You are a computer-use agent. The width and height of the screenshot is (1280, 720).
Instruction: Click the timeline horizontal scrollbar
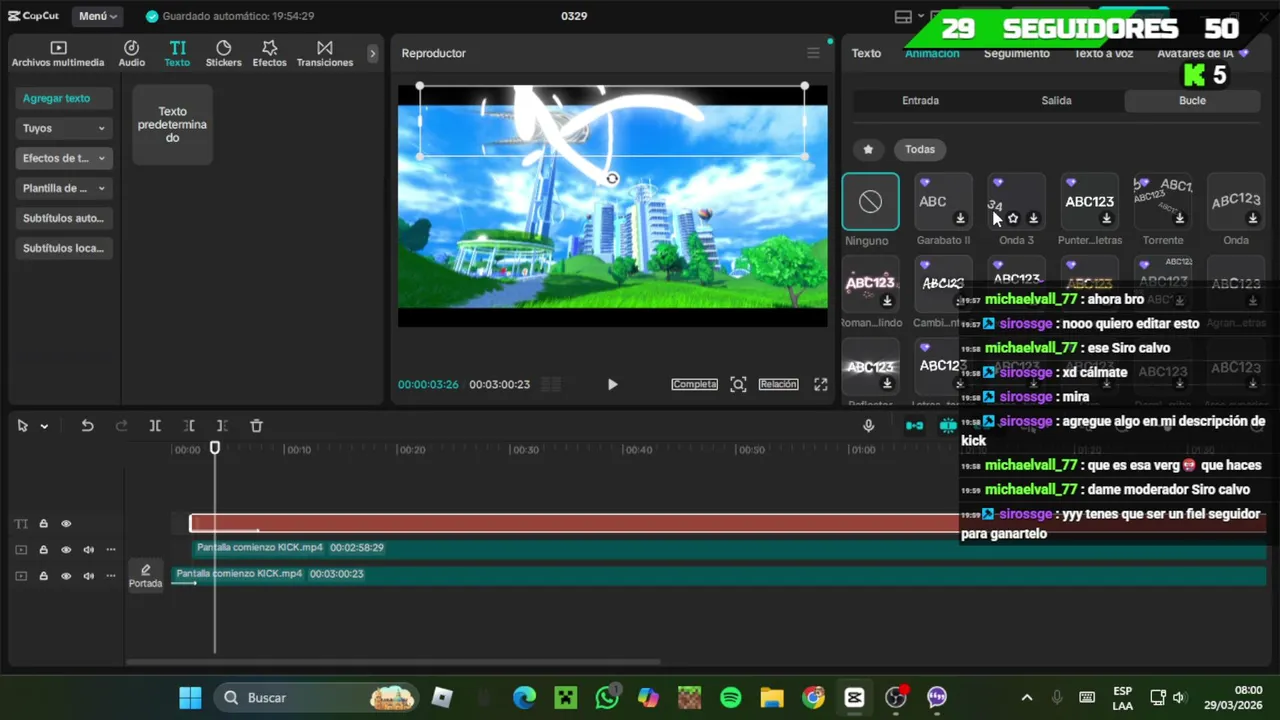393,661
